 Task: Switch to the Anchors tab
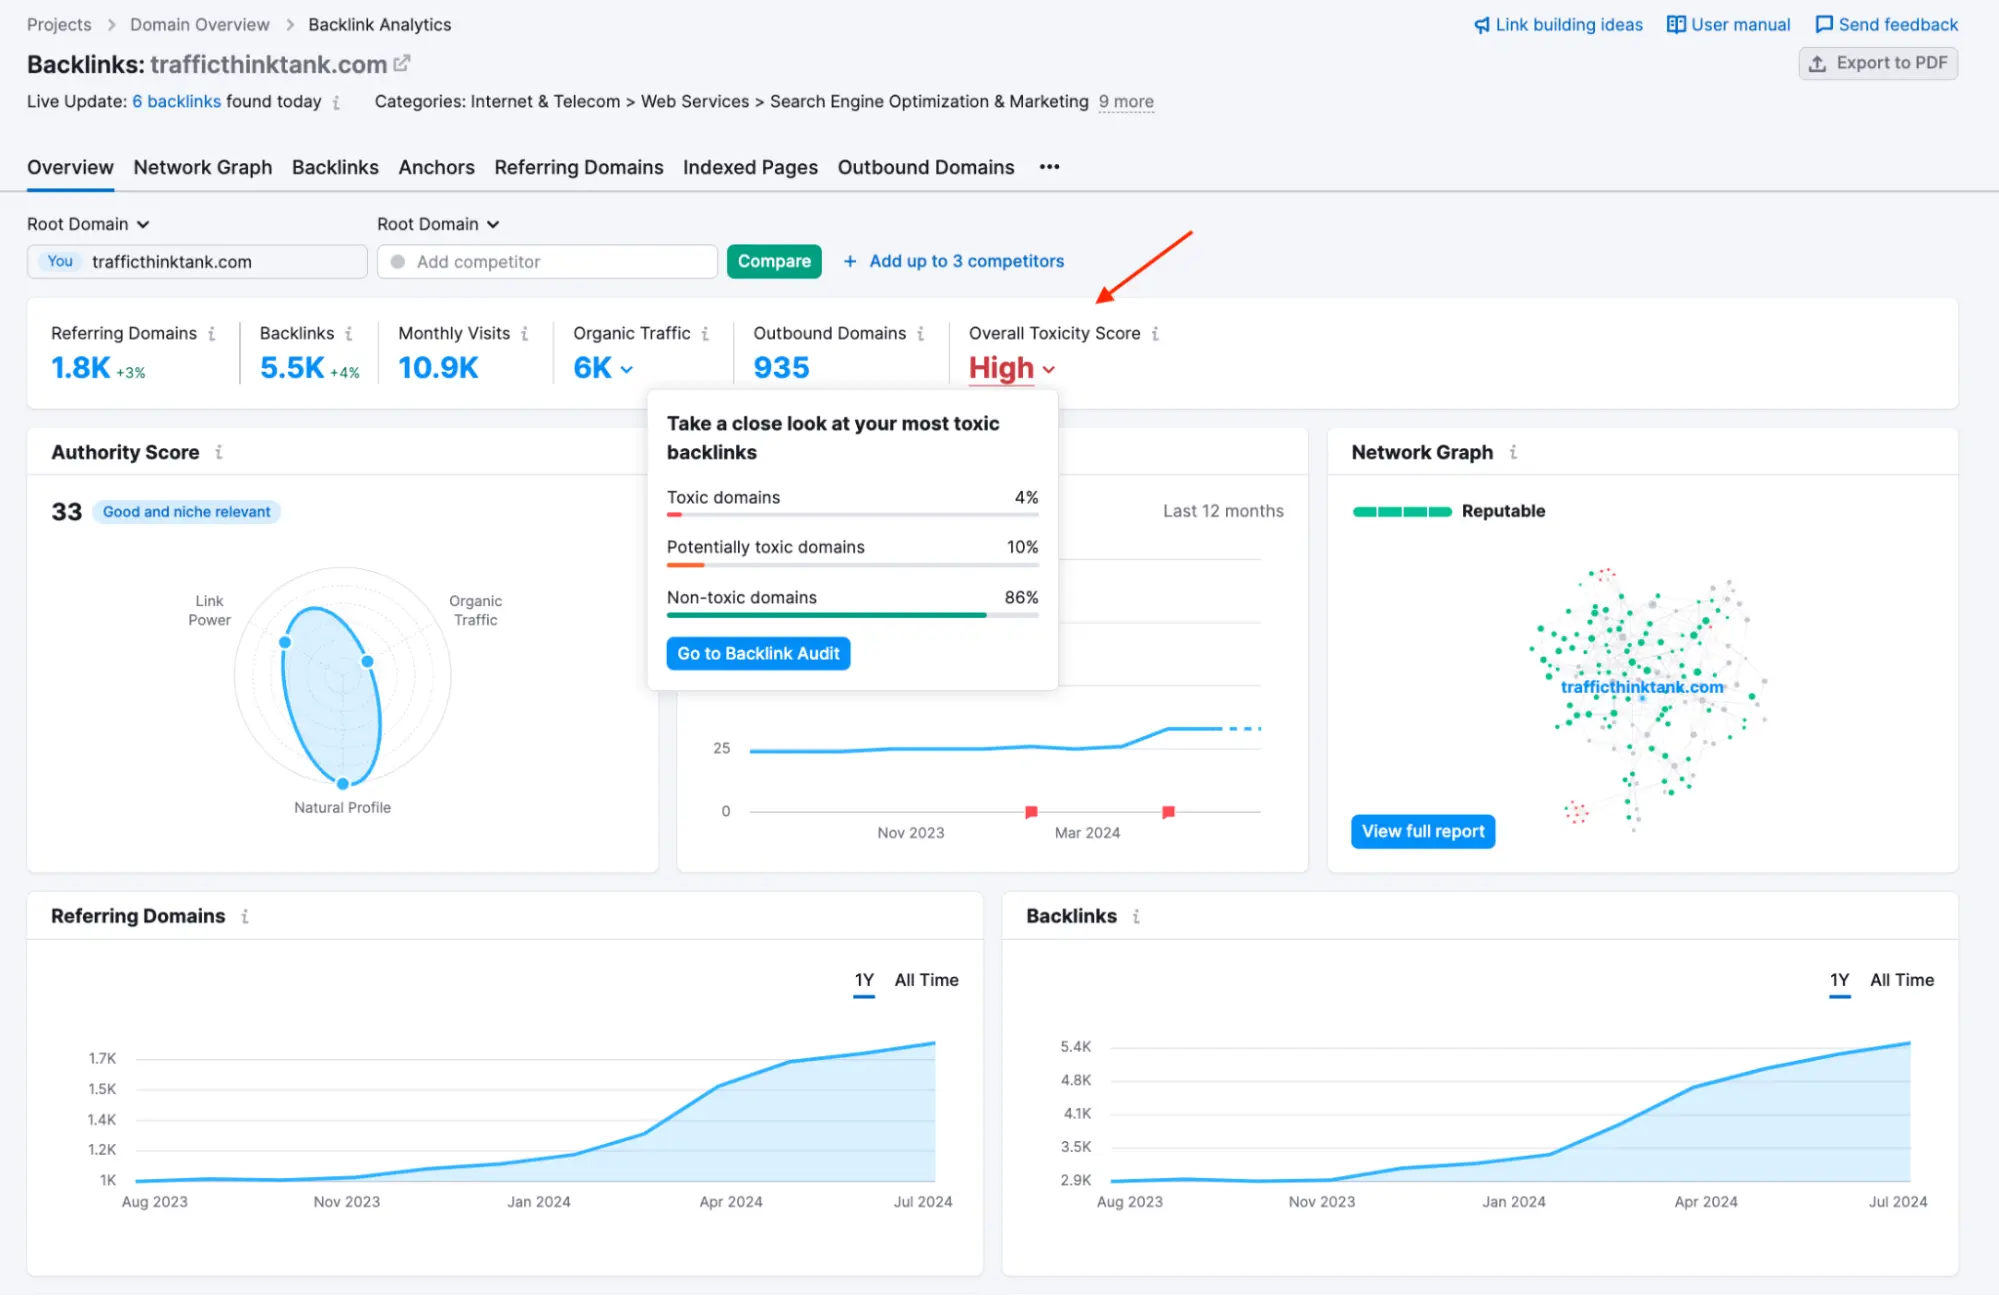(x=436, y=167)
